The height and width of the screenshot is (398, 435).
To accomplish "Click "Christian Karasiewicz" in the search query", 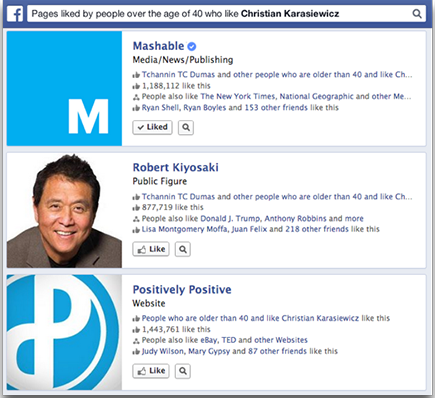I will click(x=290, y=14).
